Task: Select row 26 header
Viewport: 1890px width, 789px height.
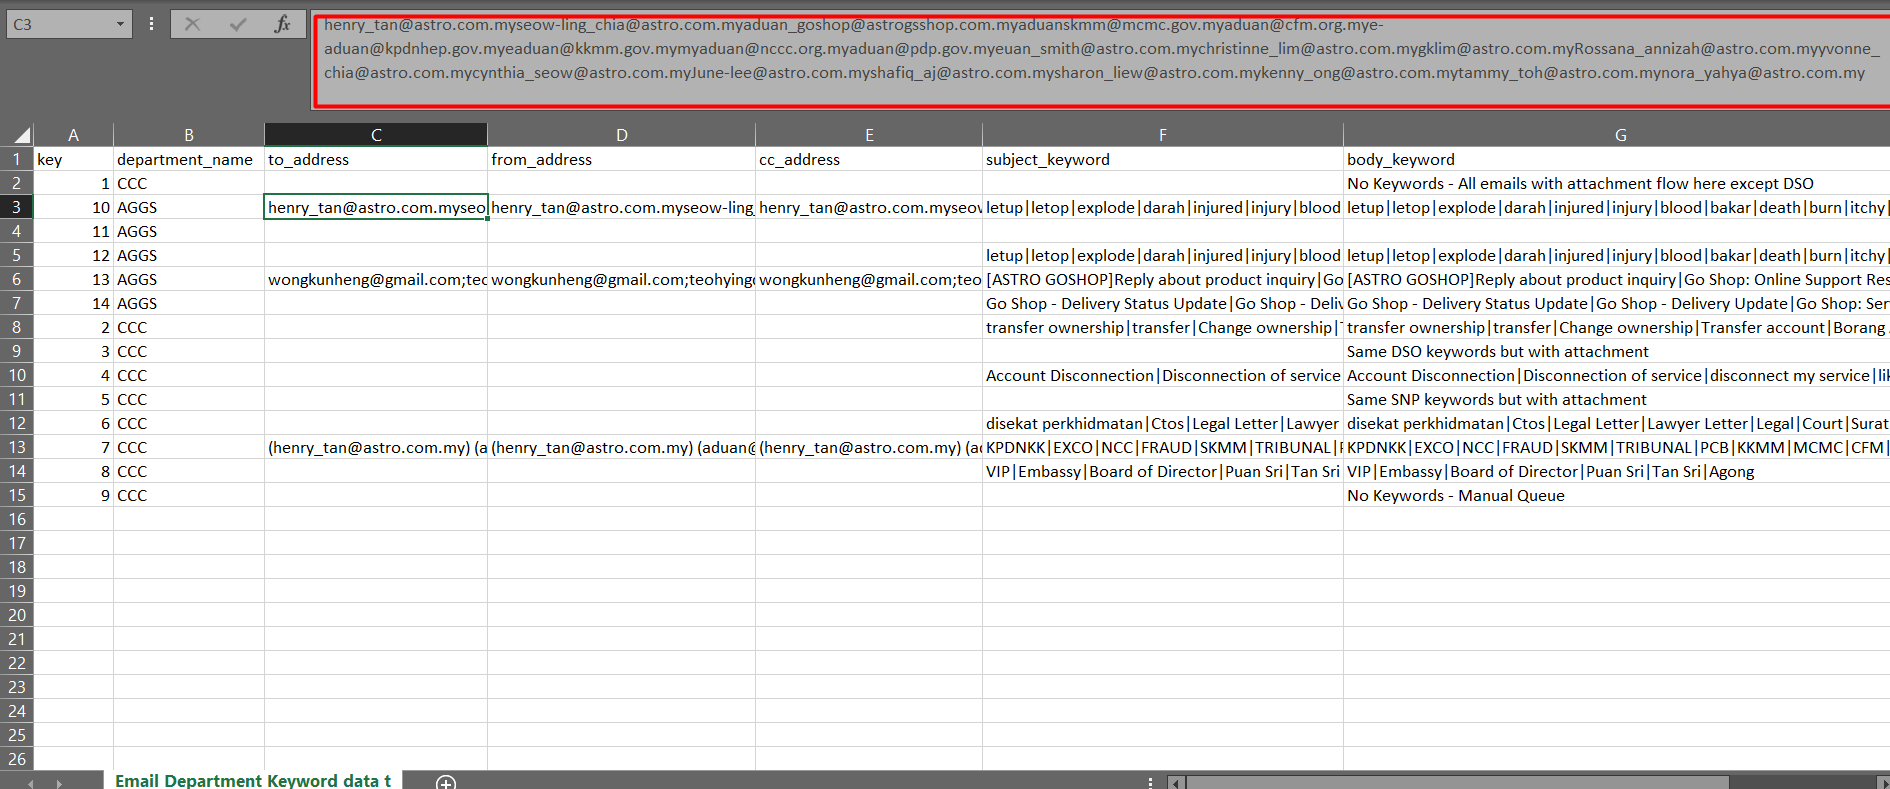Action: [x=17, y=759]
